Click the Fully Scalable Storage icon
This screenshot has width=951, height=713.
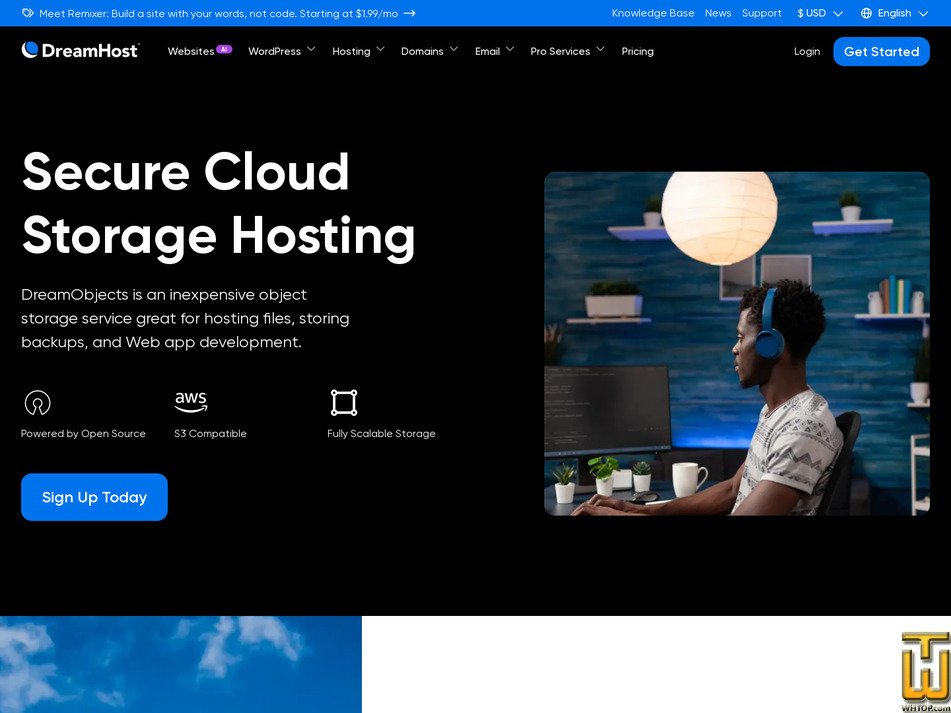click(x=344, y=403)
